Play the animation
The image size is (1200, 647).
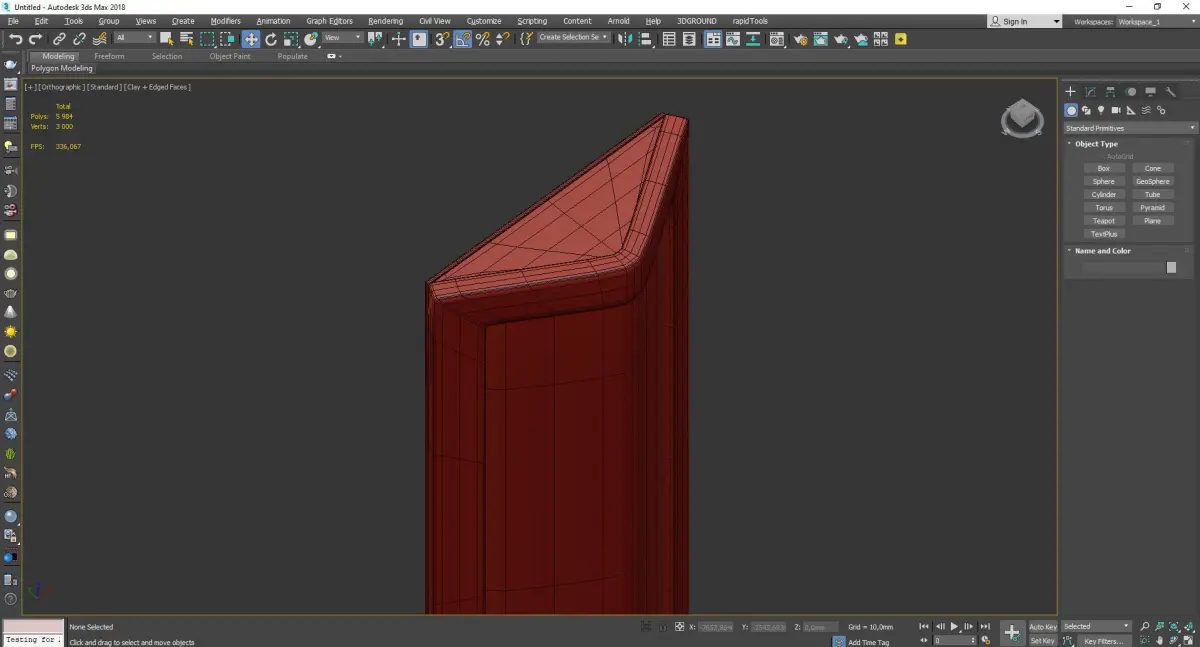[x=954, y=626]
